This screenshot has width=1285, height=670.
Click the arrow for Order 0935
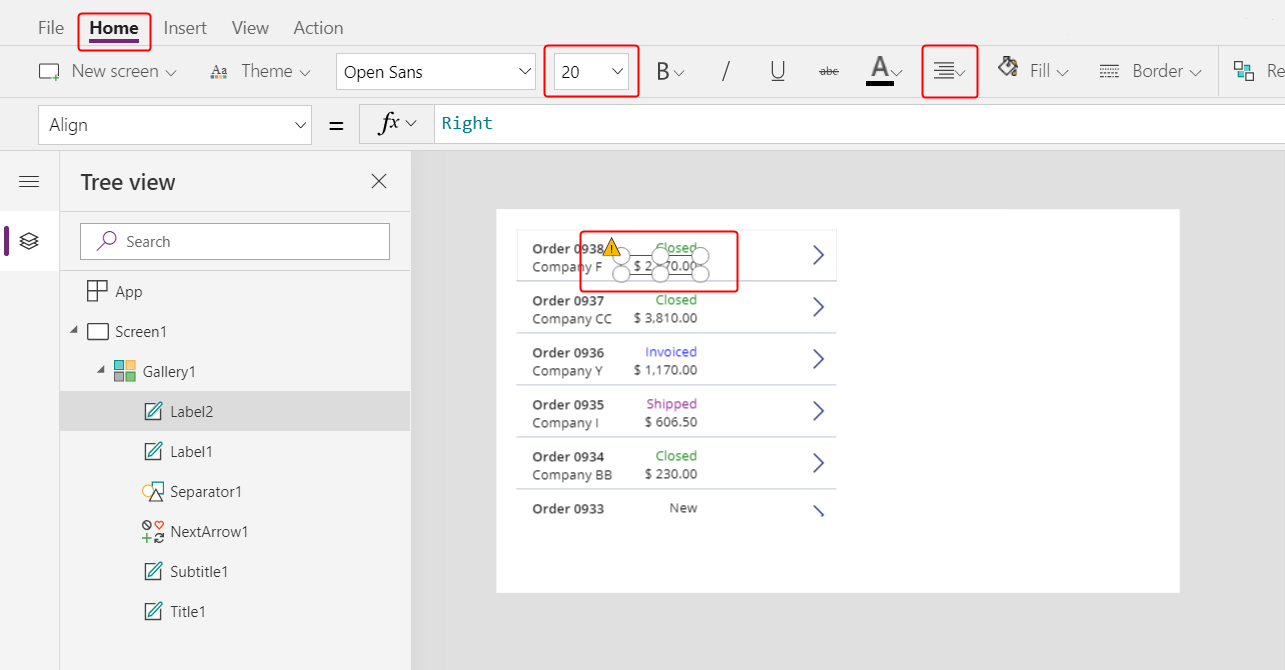818,411
